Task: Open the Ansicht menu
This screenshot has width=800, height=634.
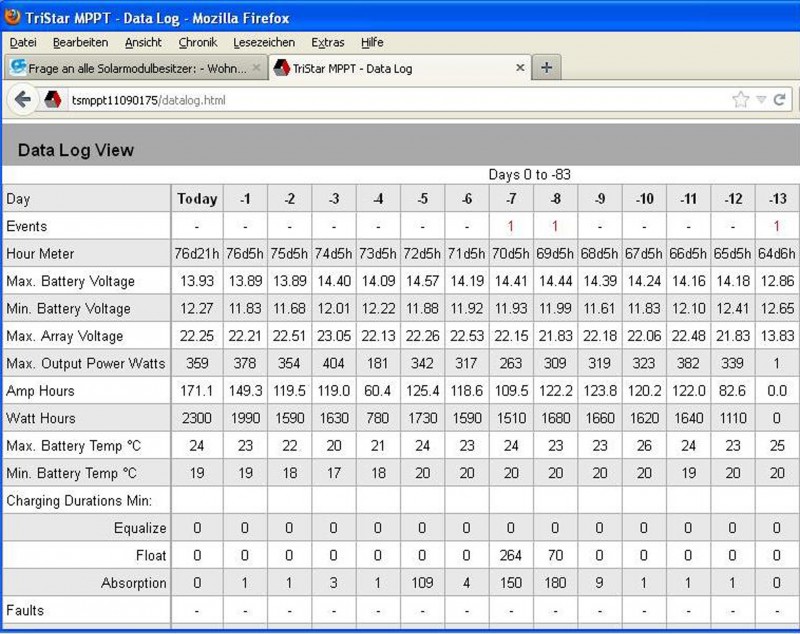Action: [x=143, y=42]
